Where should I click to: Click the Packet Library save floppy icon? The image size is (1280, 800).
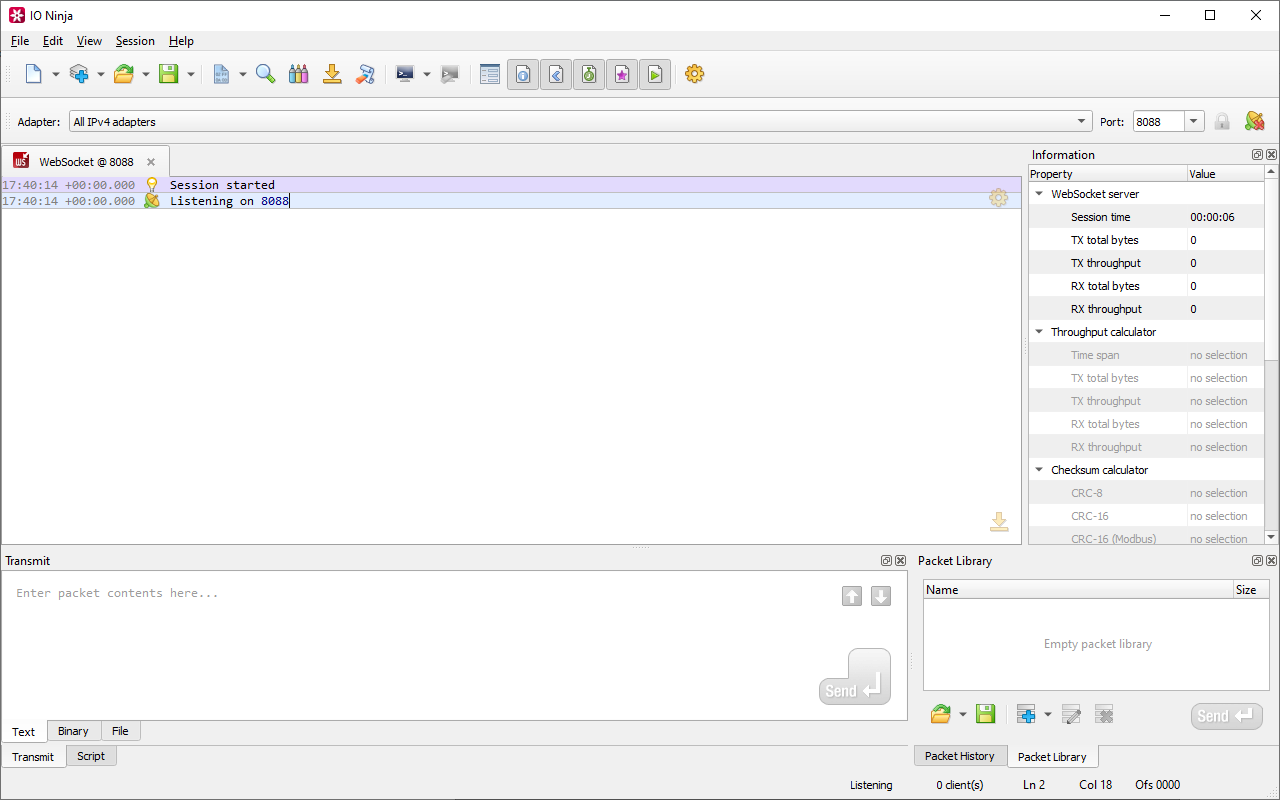985,714
